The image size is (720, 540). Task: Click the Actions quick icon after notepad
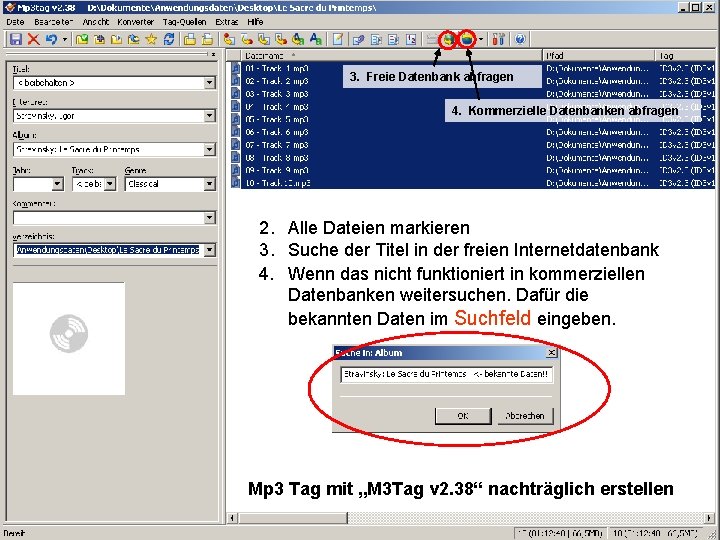359,39
